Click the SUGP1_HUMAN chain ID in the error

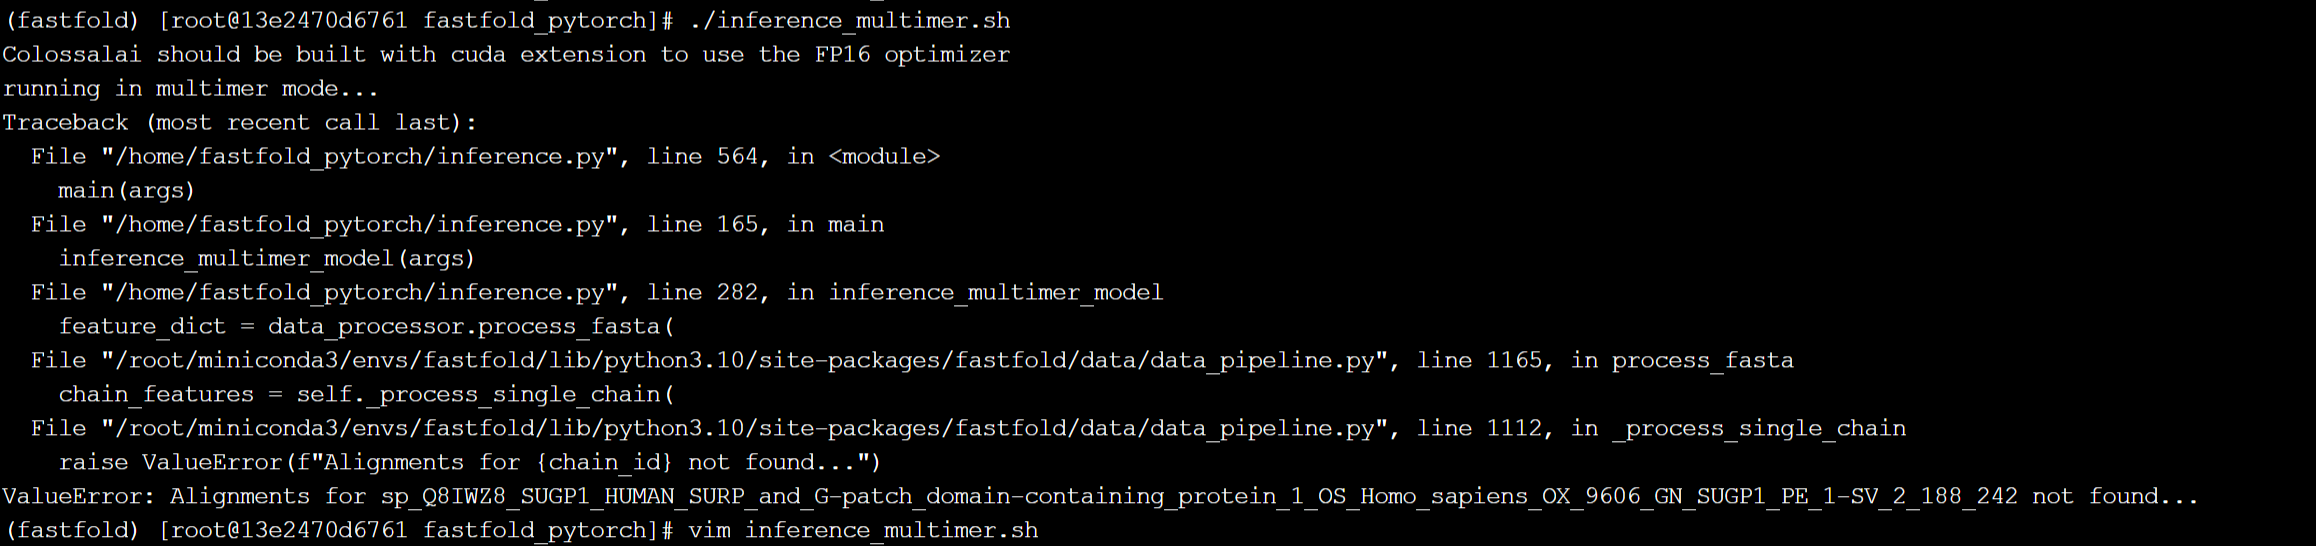tap(1198, 497)
